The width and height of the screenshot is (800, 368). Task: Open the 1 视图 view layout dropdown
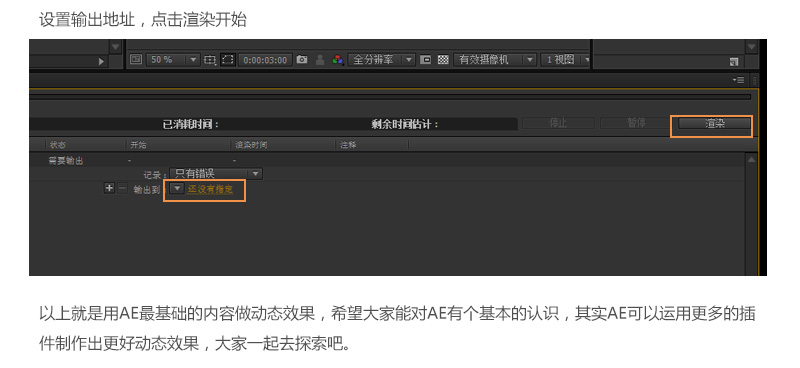pyautogui.click(x=565, y=60)
